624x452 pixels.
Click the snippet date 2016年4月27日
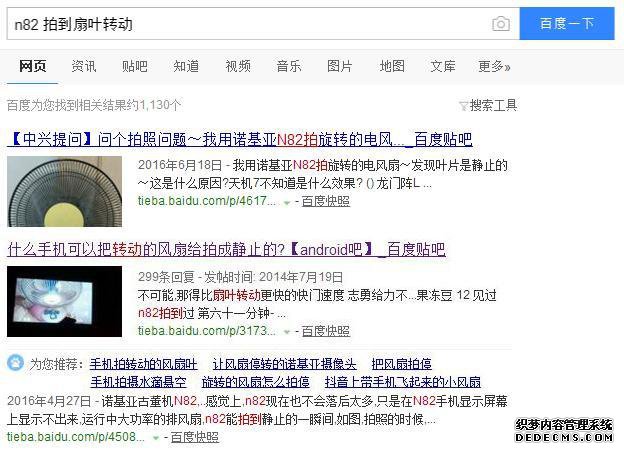click(49, 401)
